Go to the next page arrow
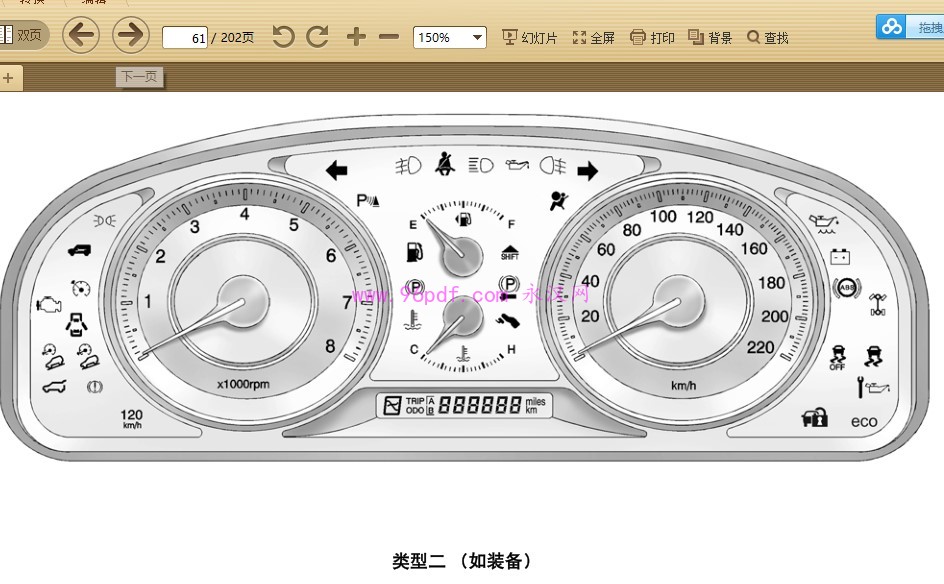 [x=130, y=36]
